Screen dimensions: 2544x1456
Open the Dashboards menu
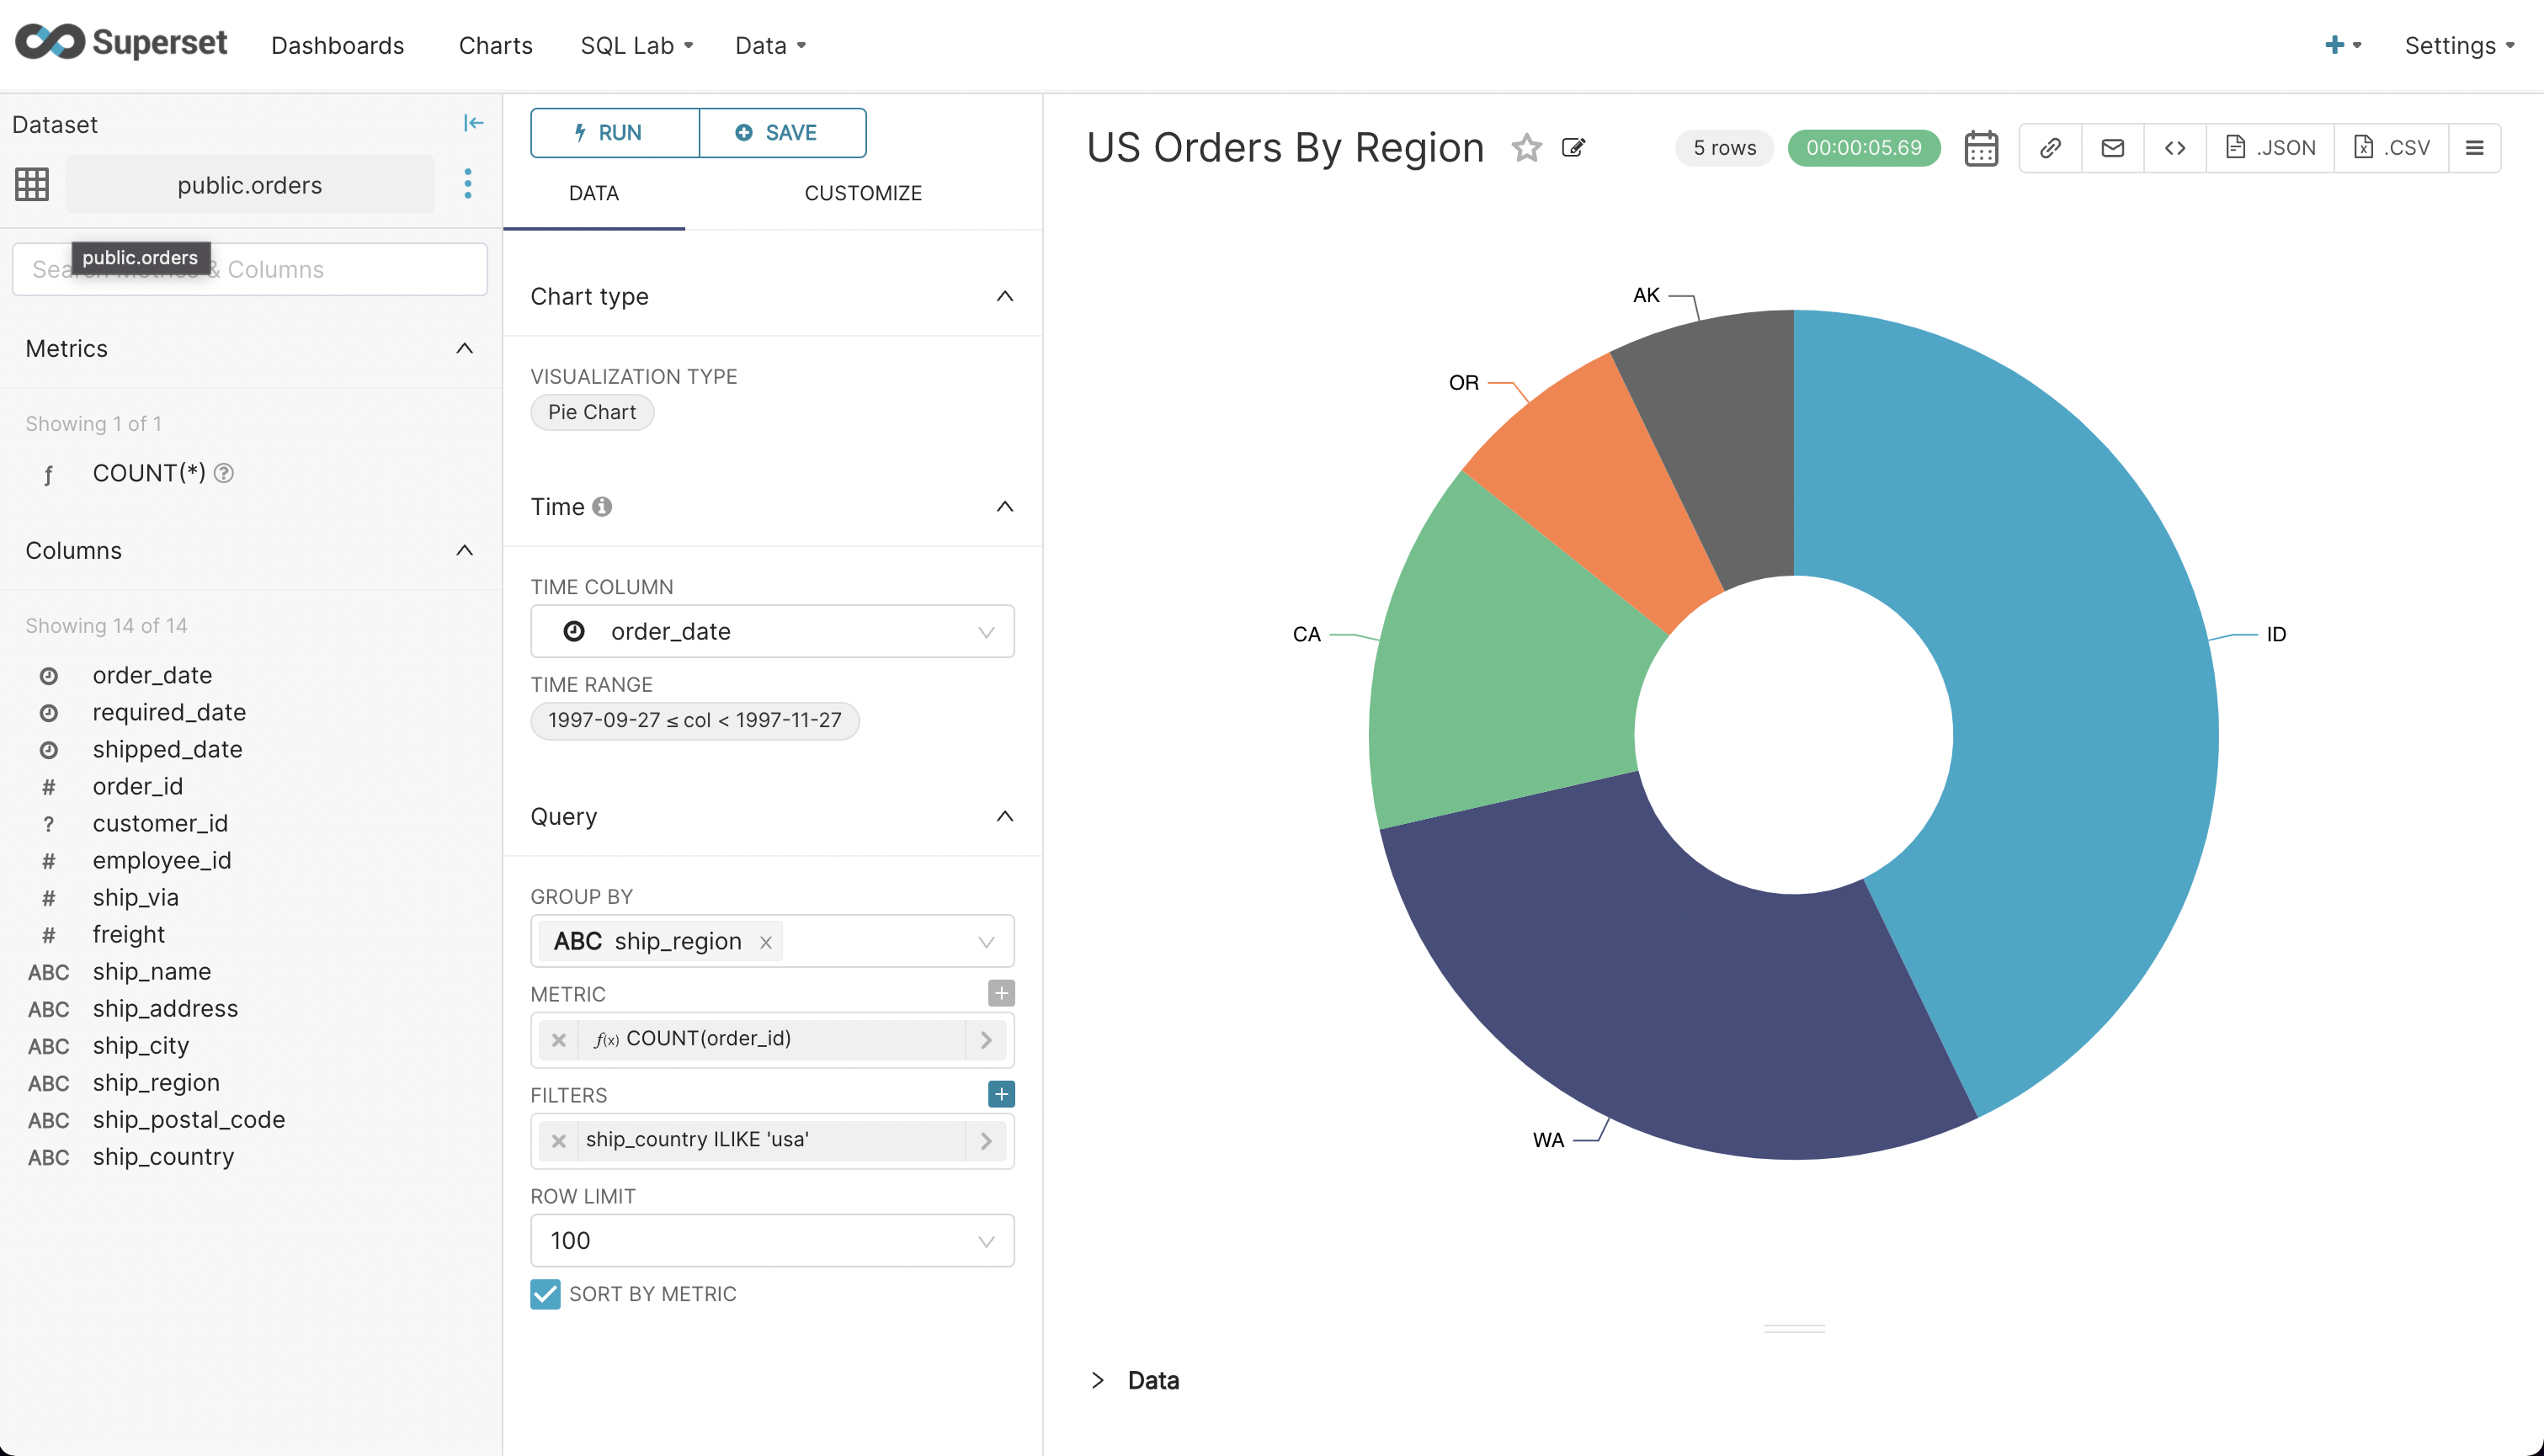coord(338,45)
